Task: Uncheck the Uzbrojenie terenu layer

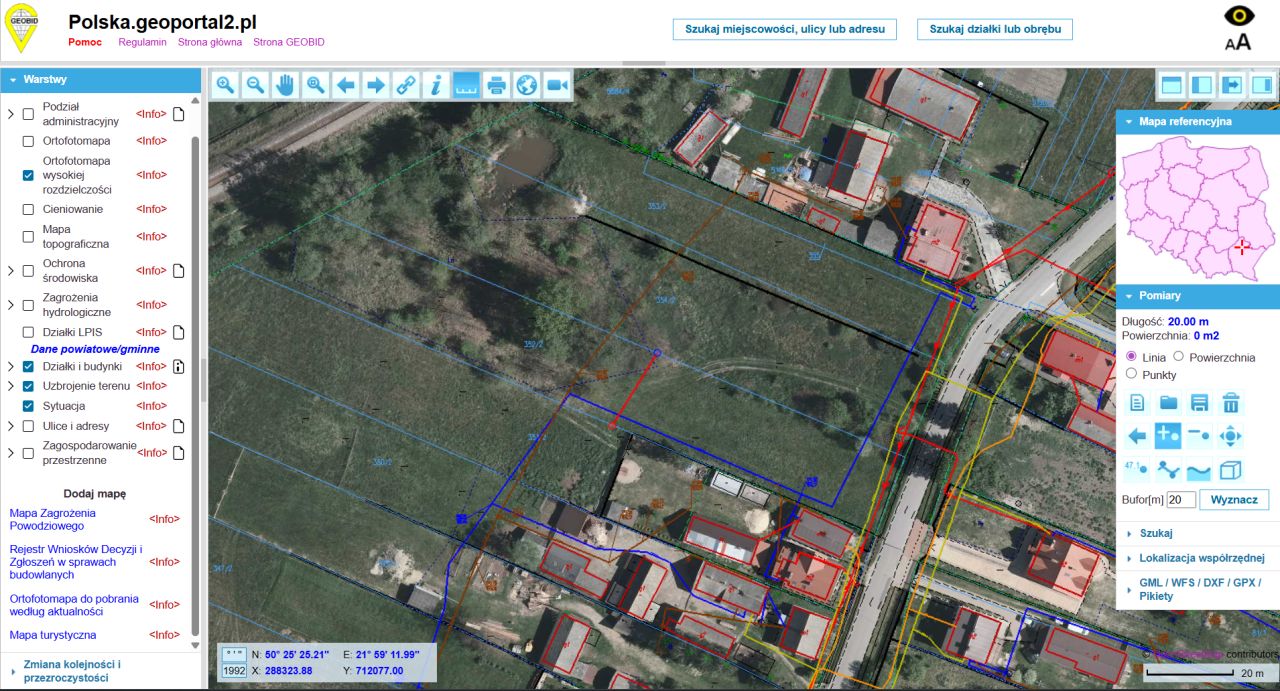Action: 28,386
